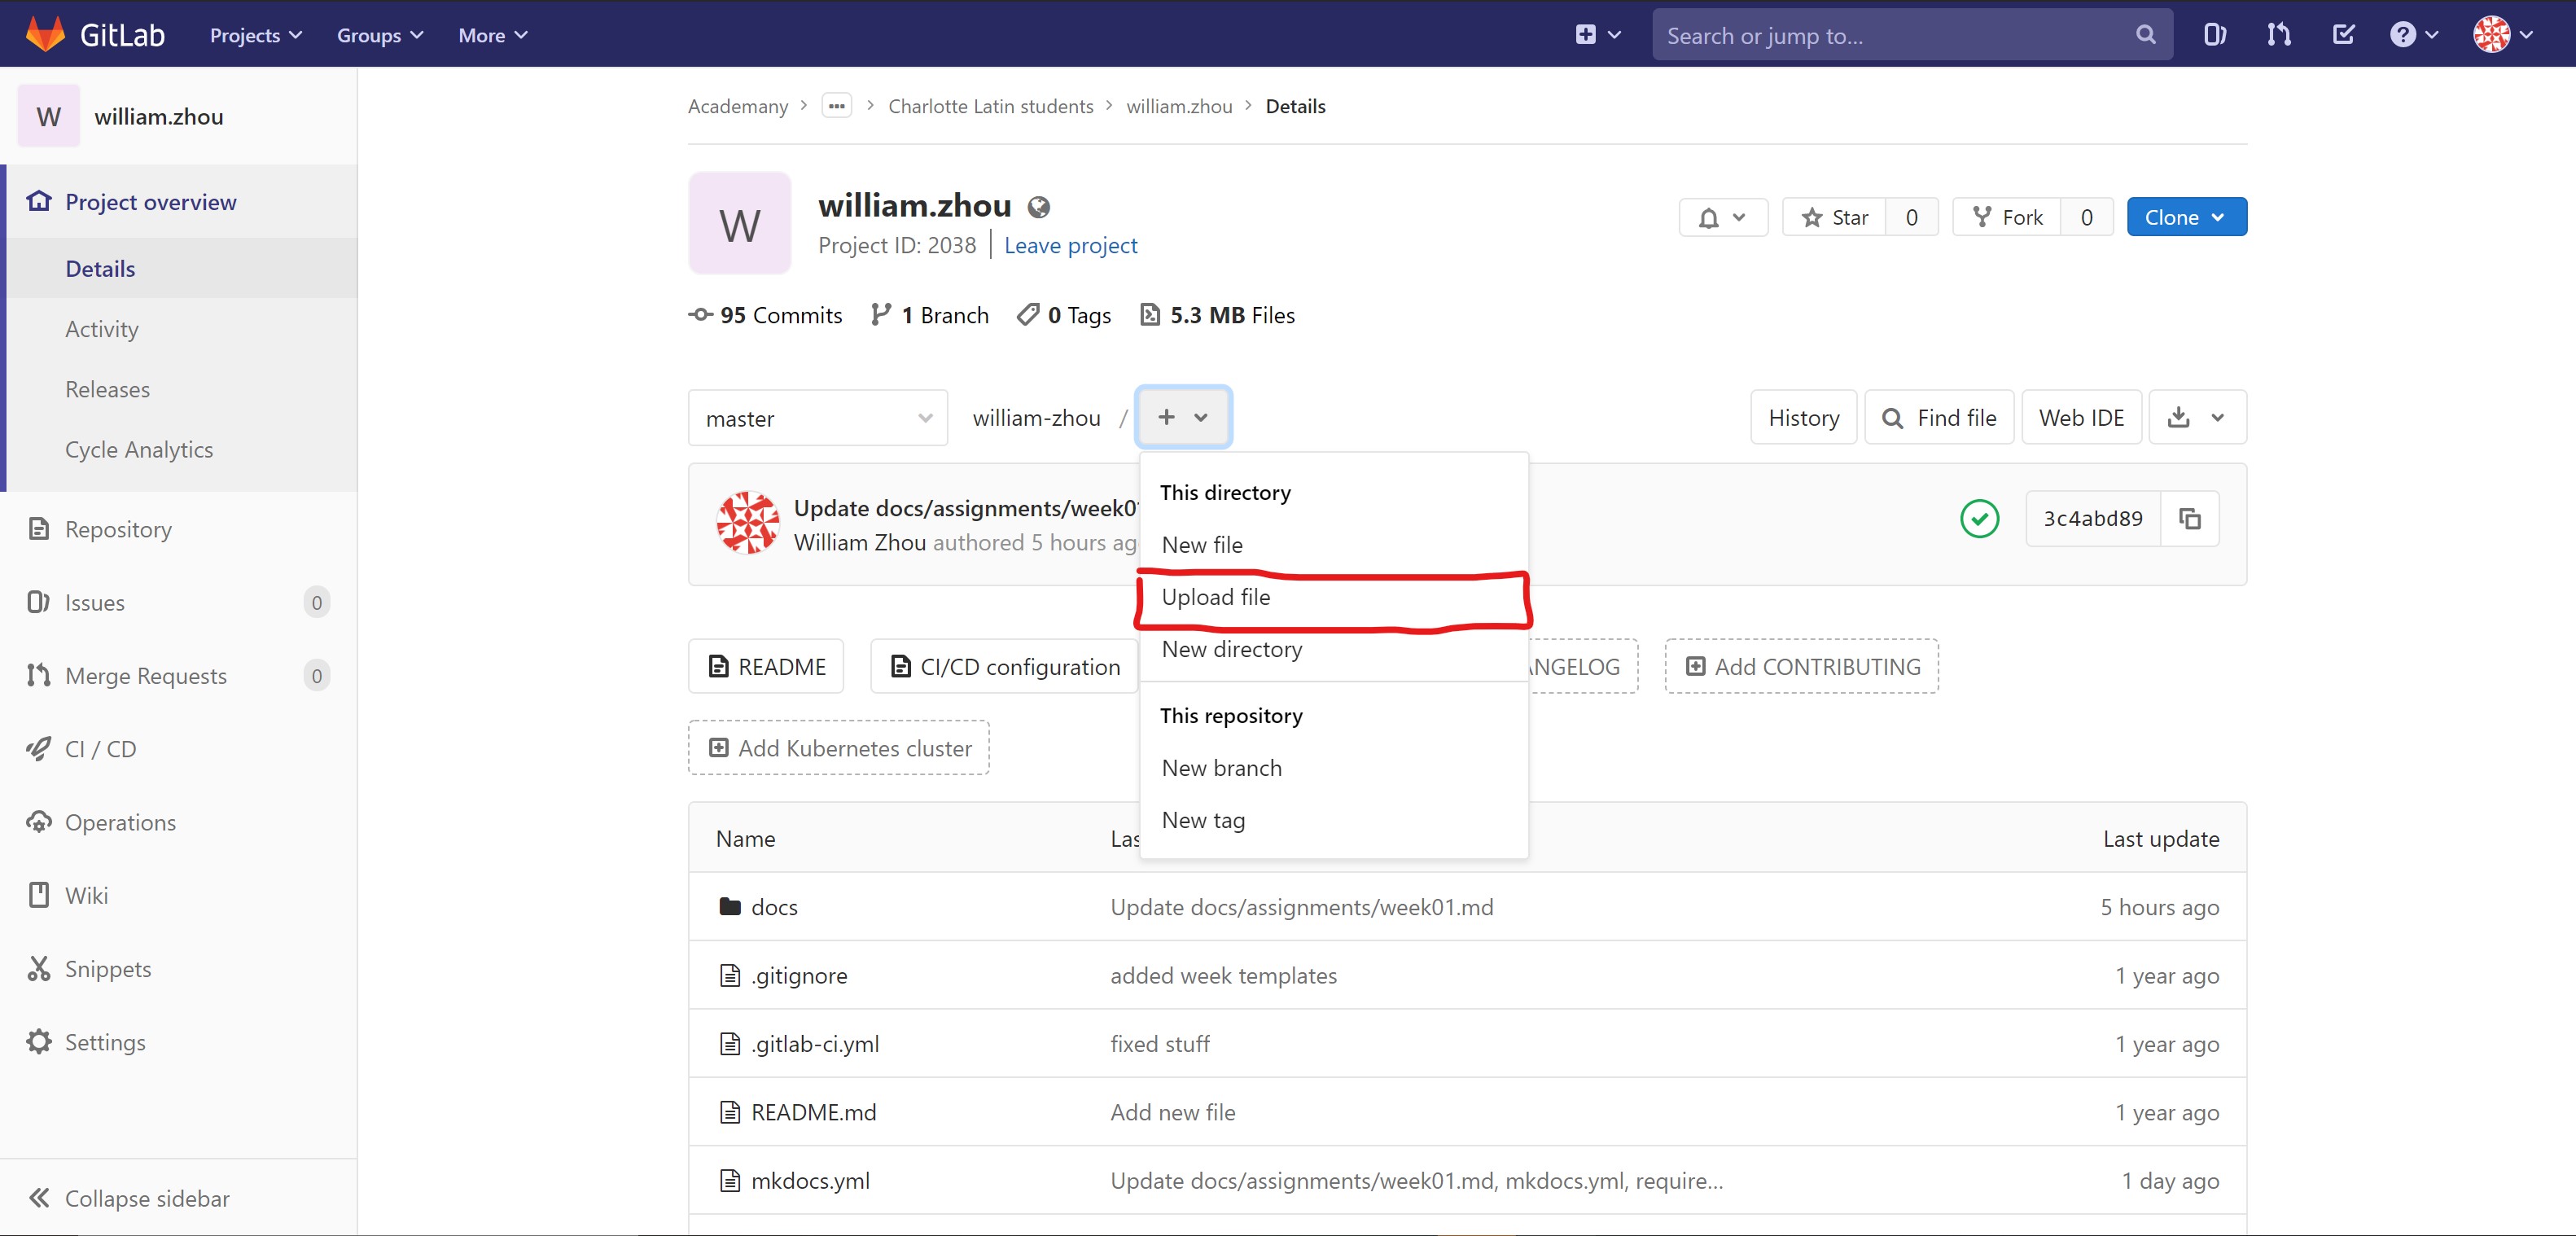Open the 0 Tags link
Screen dimensions: 2576x1236
click(1064, 315)
